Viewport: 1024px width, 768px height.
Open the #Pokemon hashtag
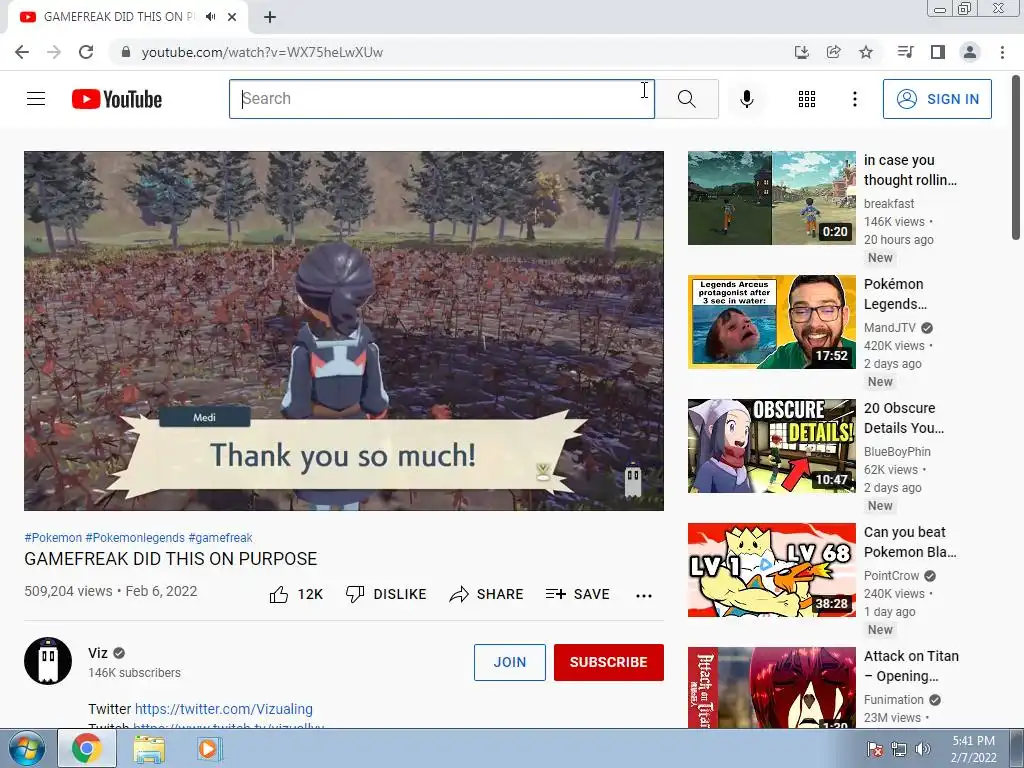(53, 537)
